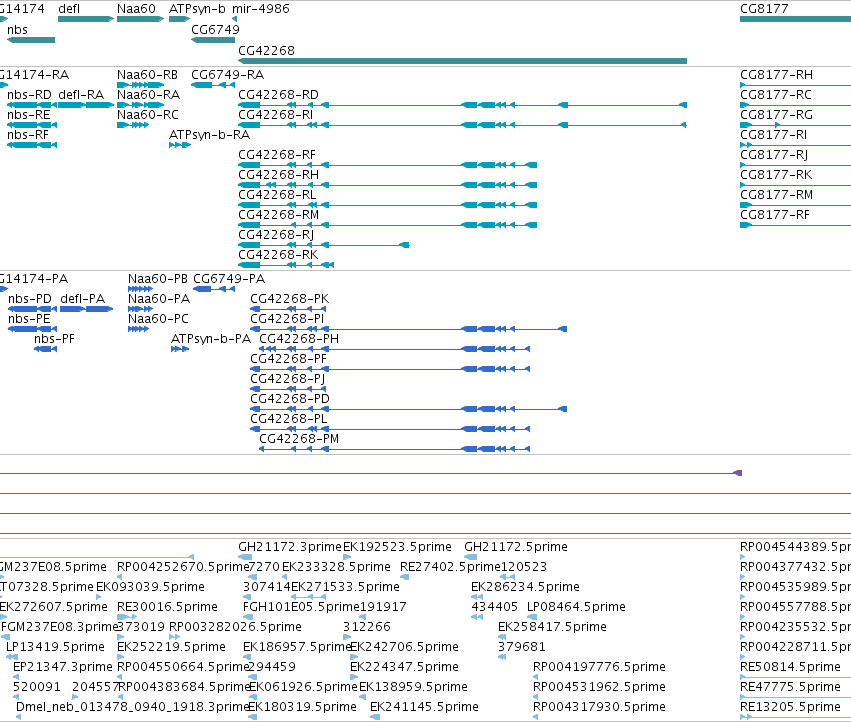
Task: Open transcript CG8177-RH label
Action: point(777,74)
